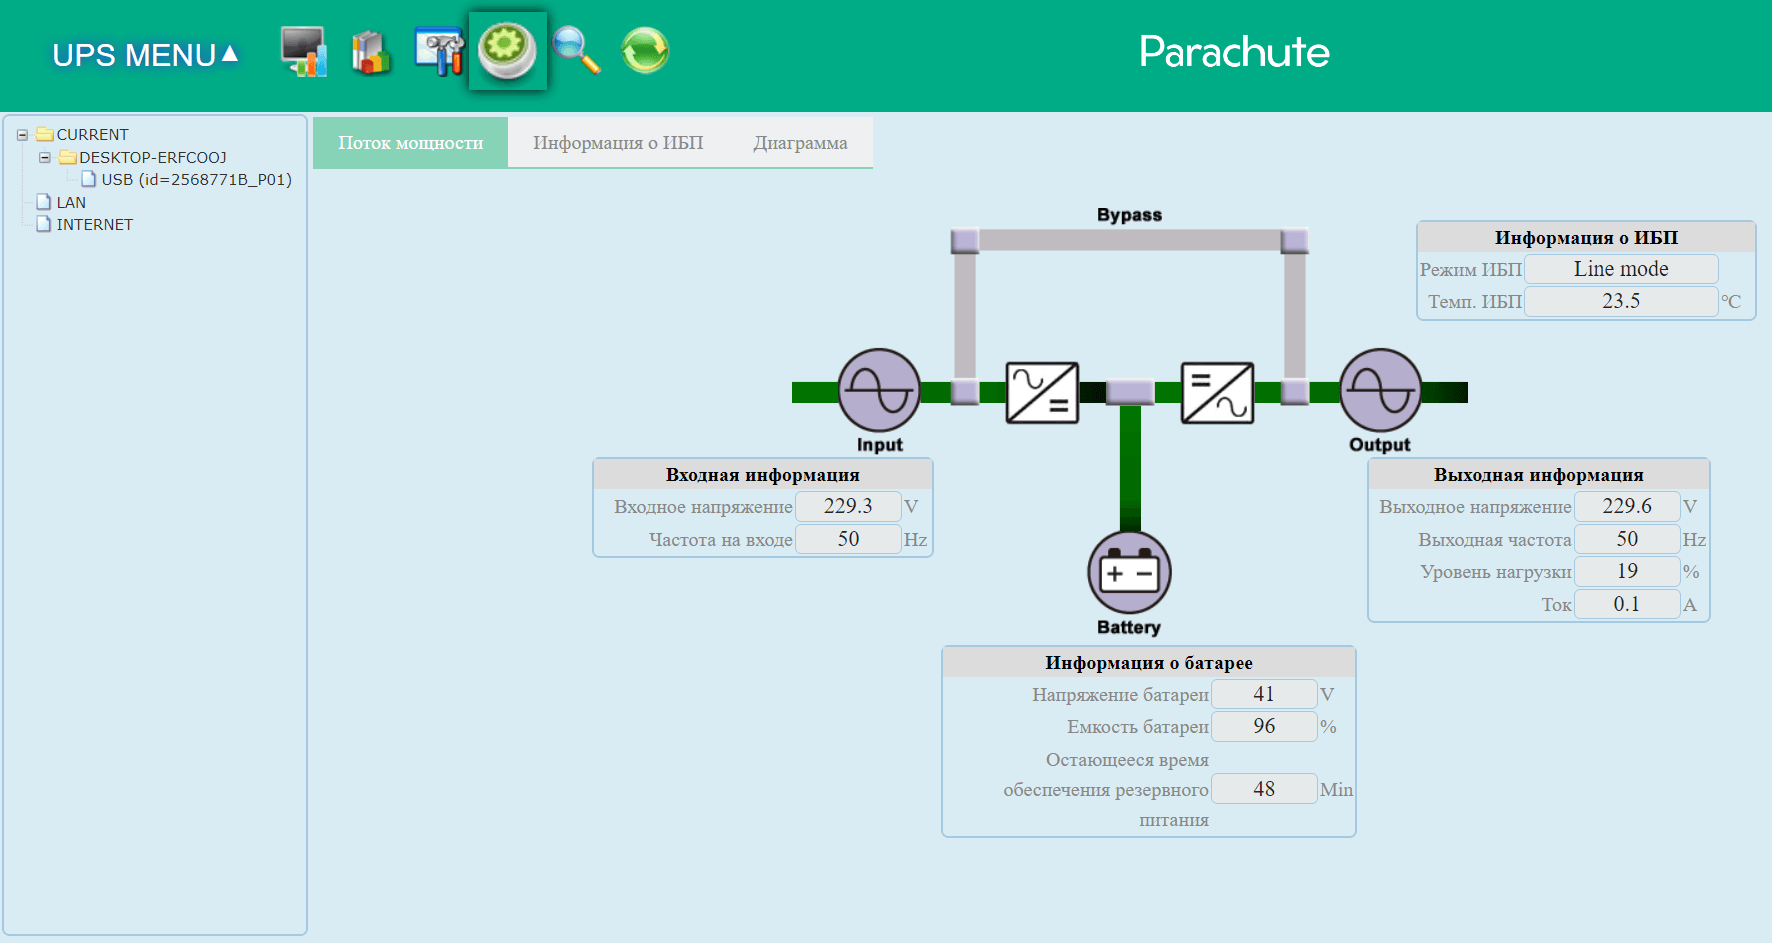Click the Информация о батарее panel header
Viewport: 1772px width, 943px height.
point(1149,662)
